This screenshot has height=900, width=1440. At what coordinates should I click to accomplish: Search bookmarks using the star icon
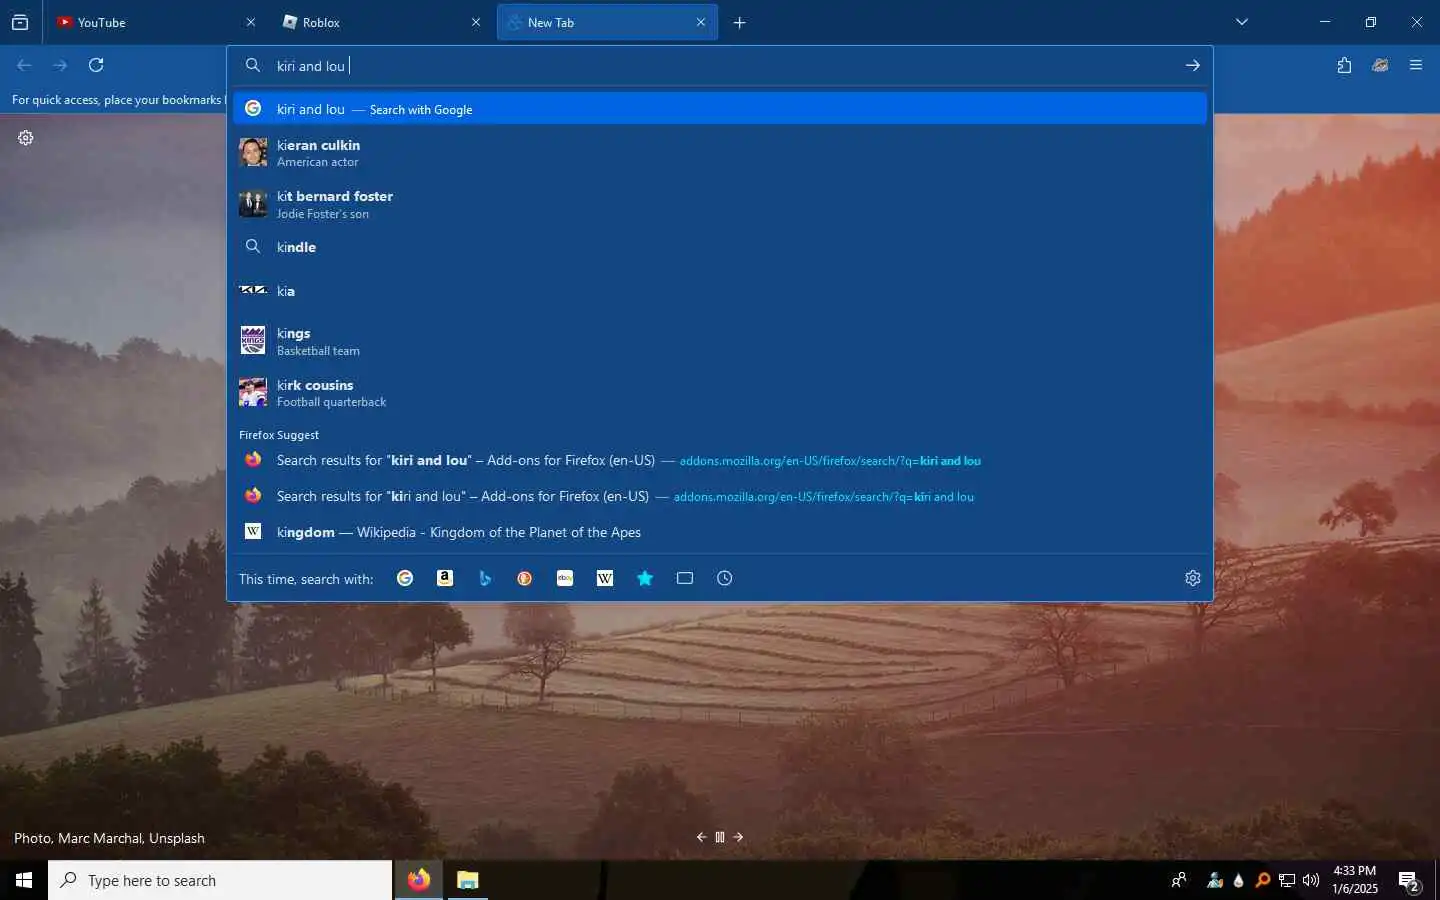[x=645, y=578]
